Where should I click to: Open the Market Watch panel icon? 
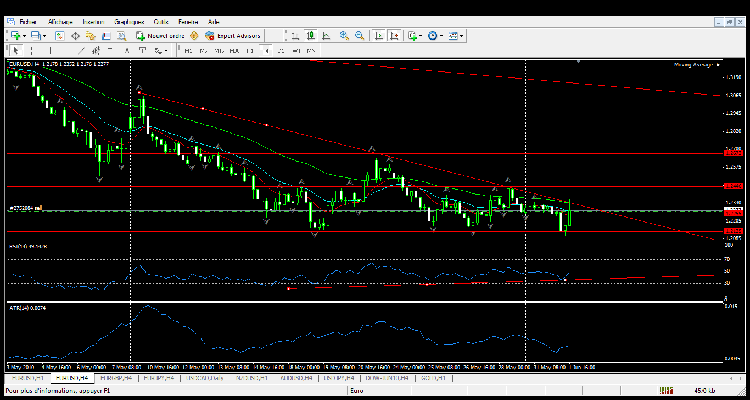[60, 36]
